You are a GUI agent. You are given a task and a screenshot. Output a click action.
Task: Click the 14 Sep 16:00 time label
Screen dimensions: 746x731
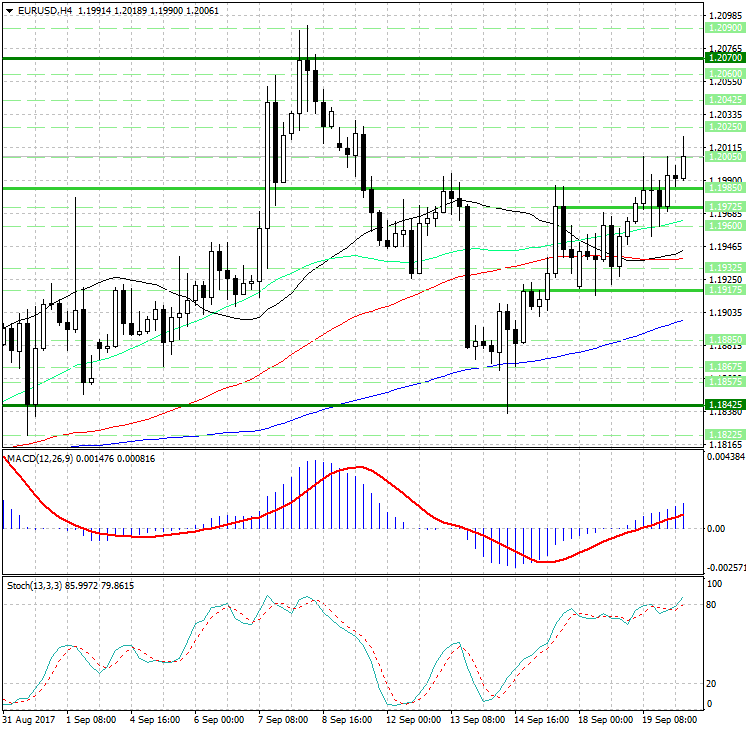tap(541, 720)
